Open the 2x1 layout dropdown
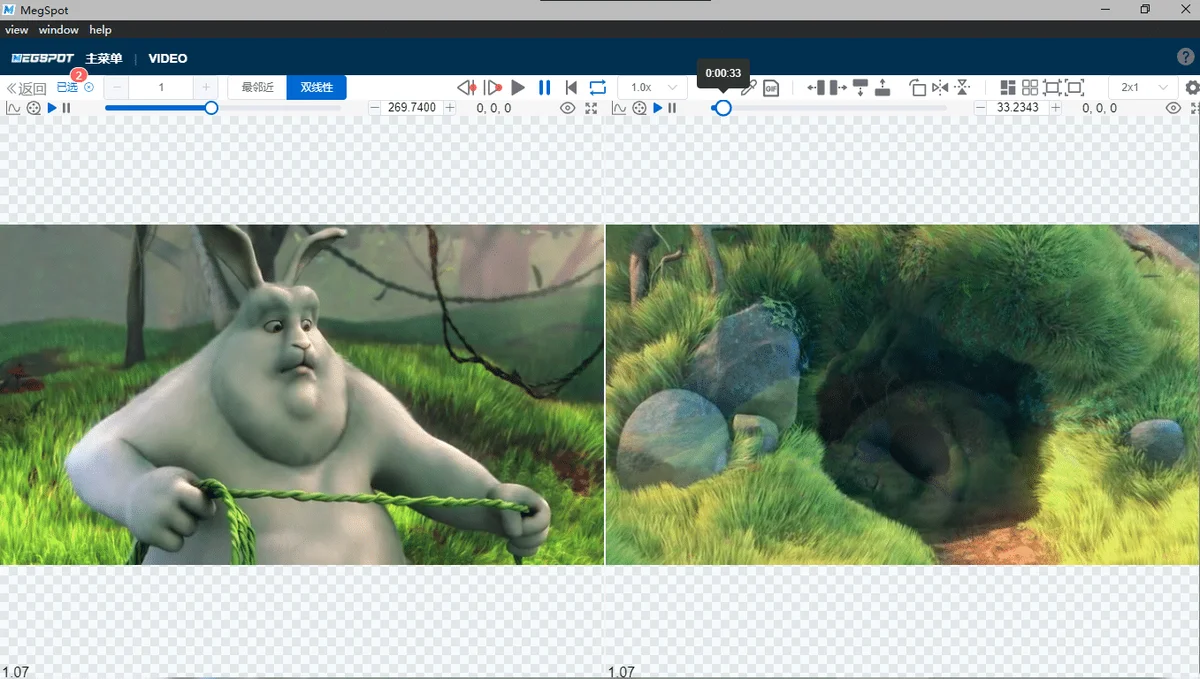Viewport: 1200px width, 679px height. [1144, 88]
